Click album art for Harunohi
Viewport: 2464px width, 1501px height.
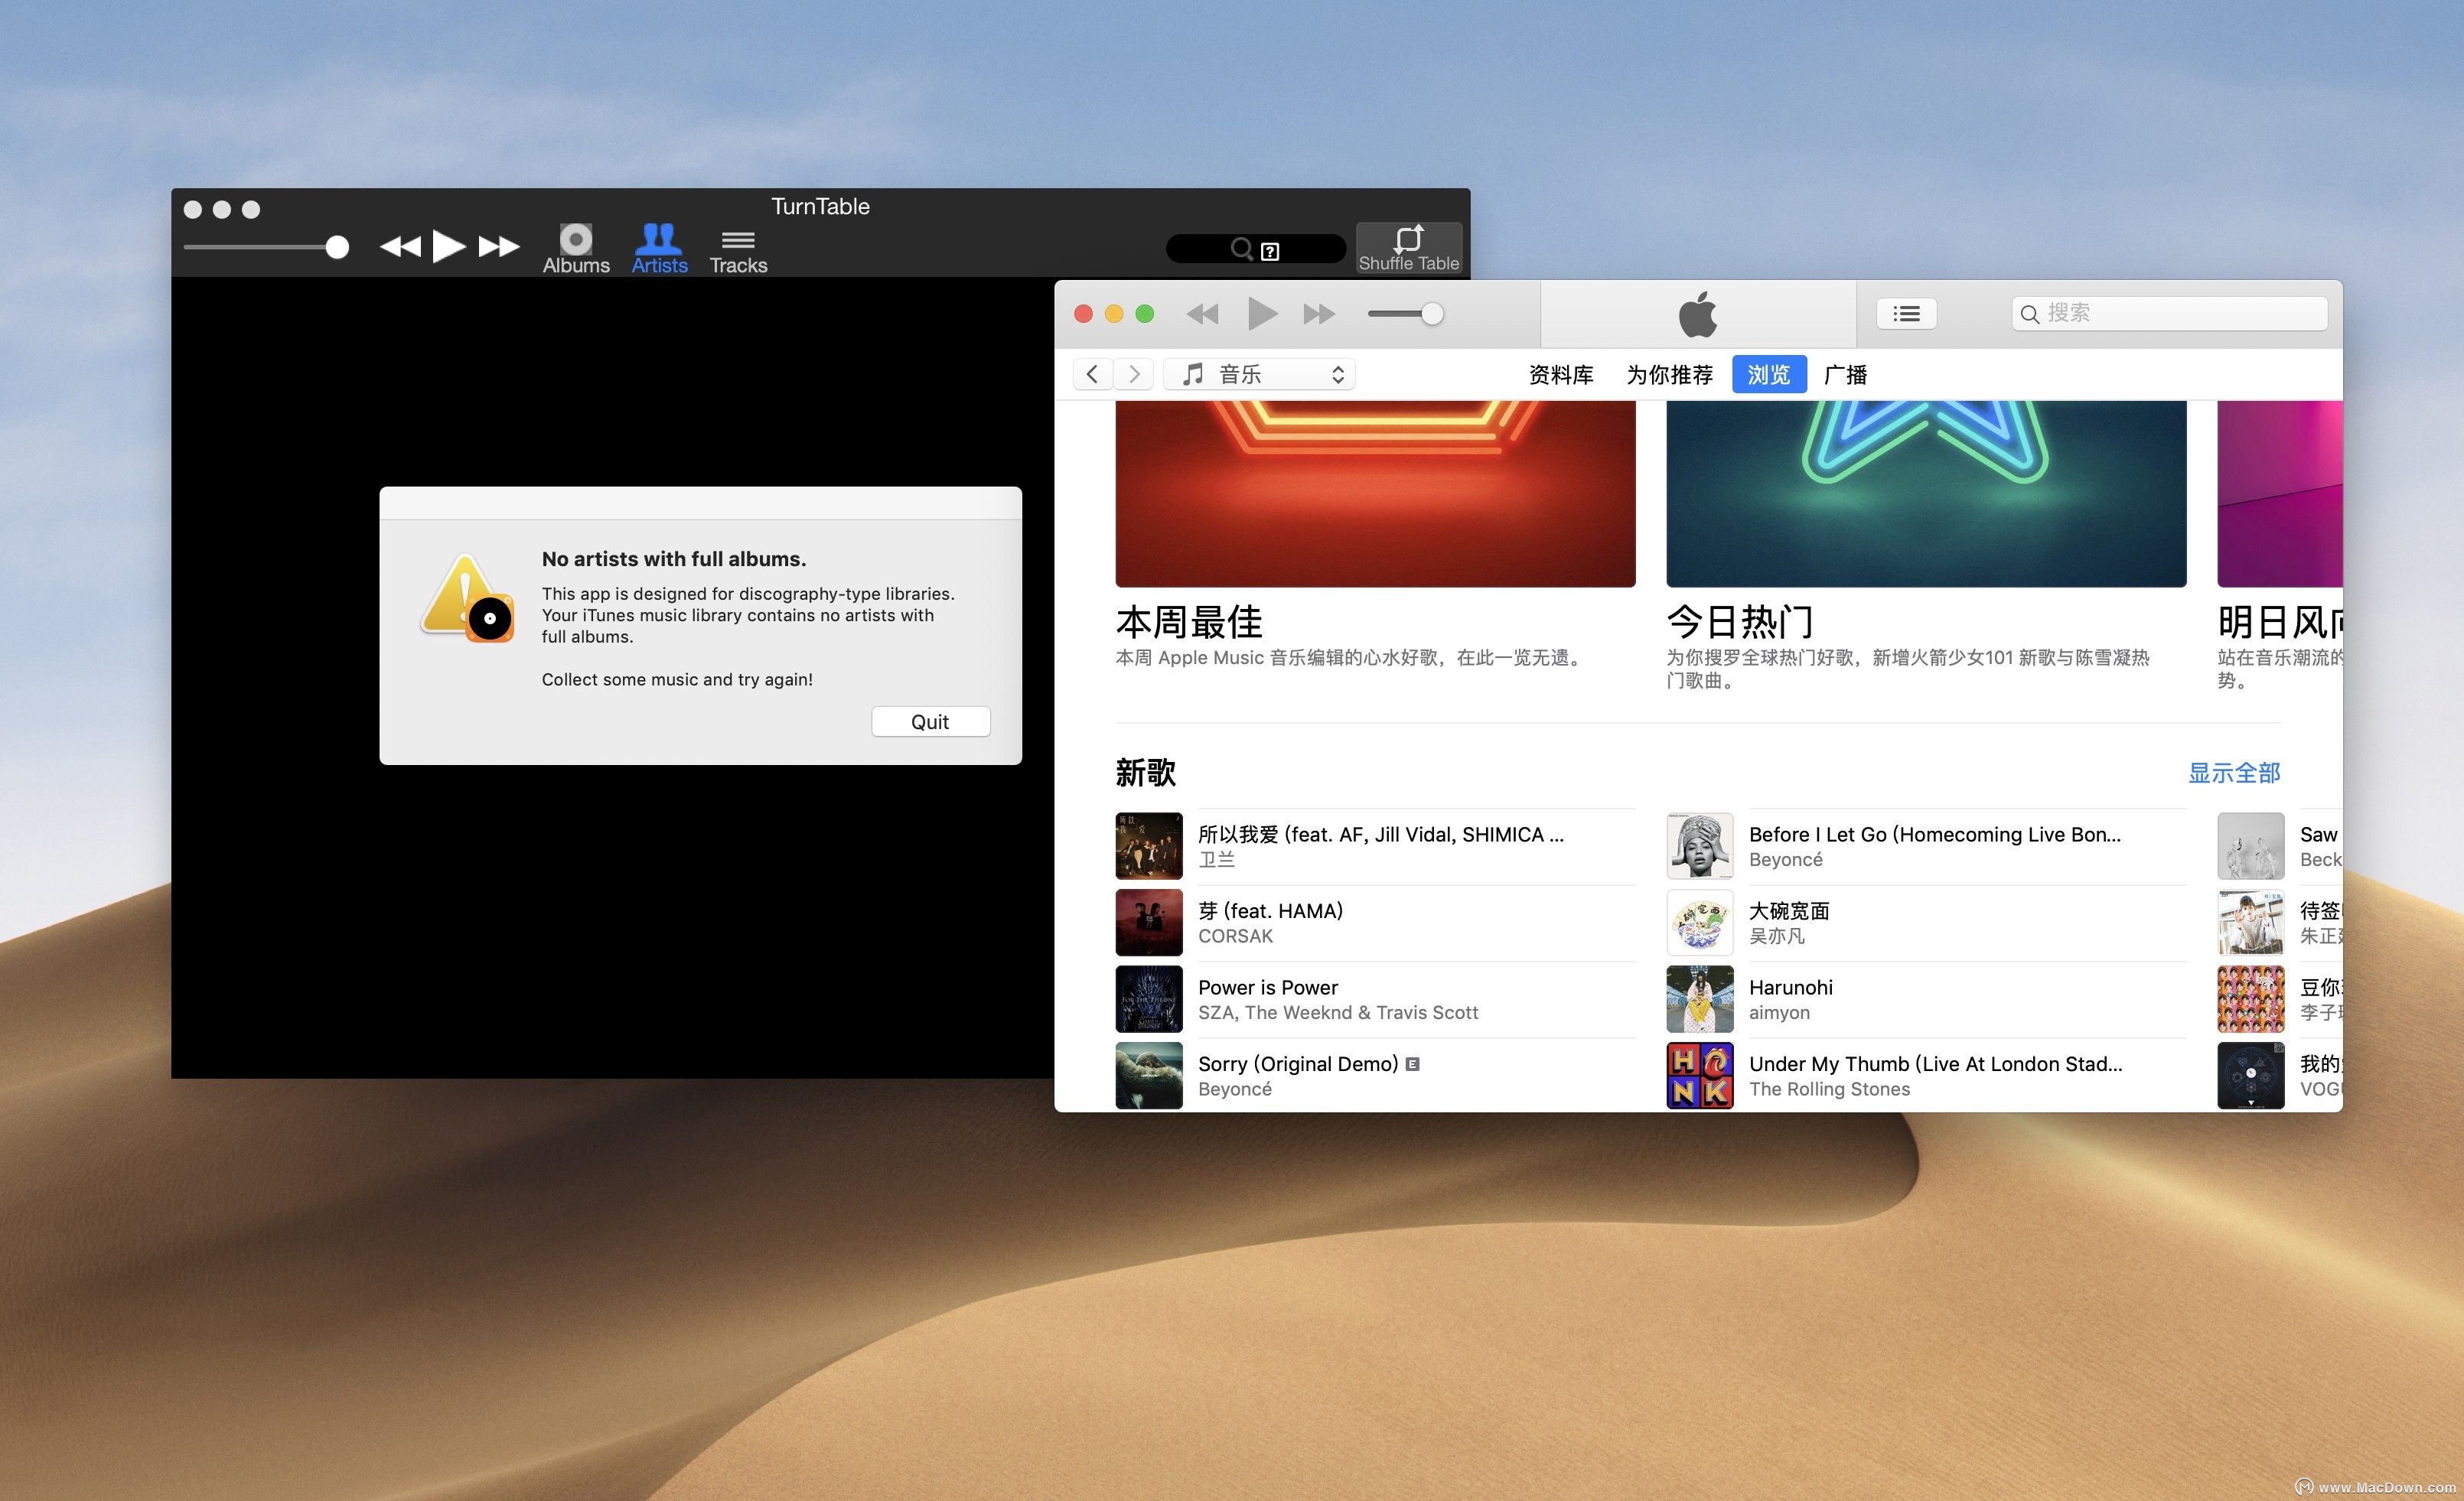point(1700,999)
